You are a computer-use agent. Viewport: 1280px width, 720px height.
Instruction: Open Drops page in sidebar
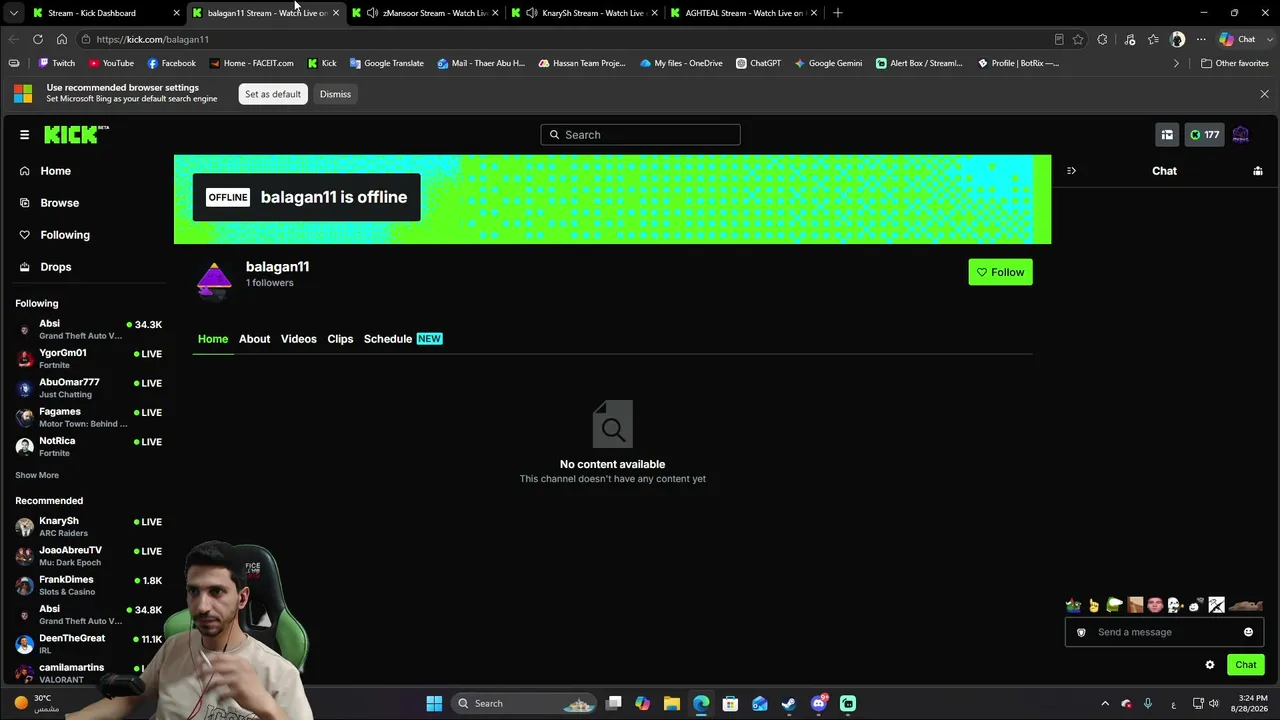click(56, 267)
